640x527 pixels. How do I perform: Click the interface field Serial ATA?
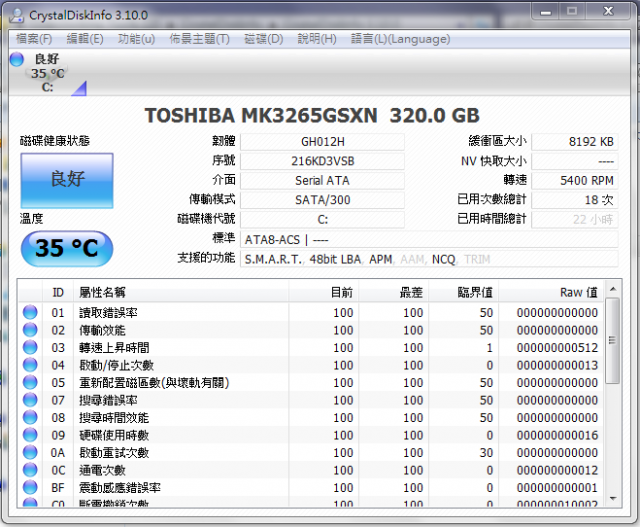tap(322, 180)
